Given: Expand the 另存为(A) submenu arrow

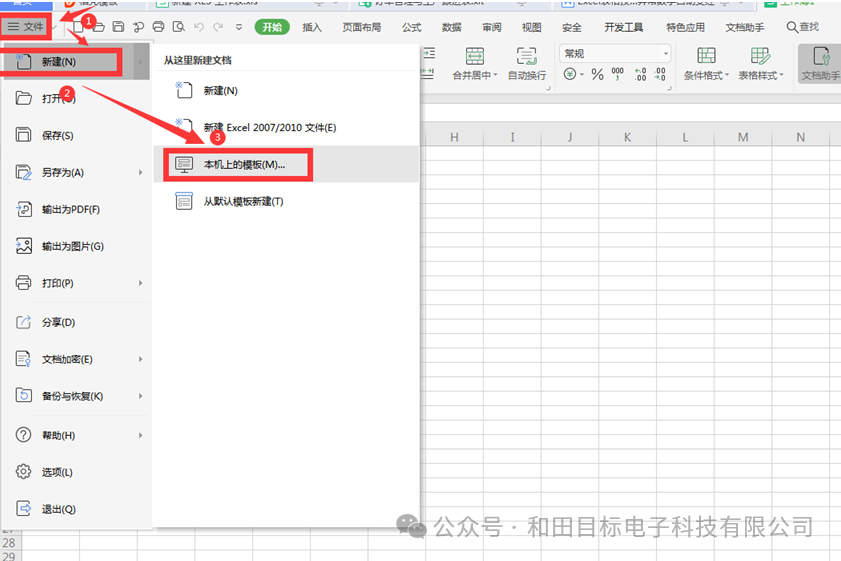Looking at the screenshot, I should [x=141, y=173].
